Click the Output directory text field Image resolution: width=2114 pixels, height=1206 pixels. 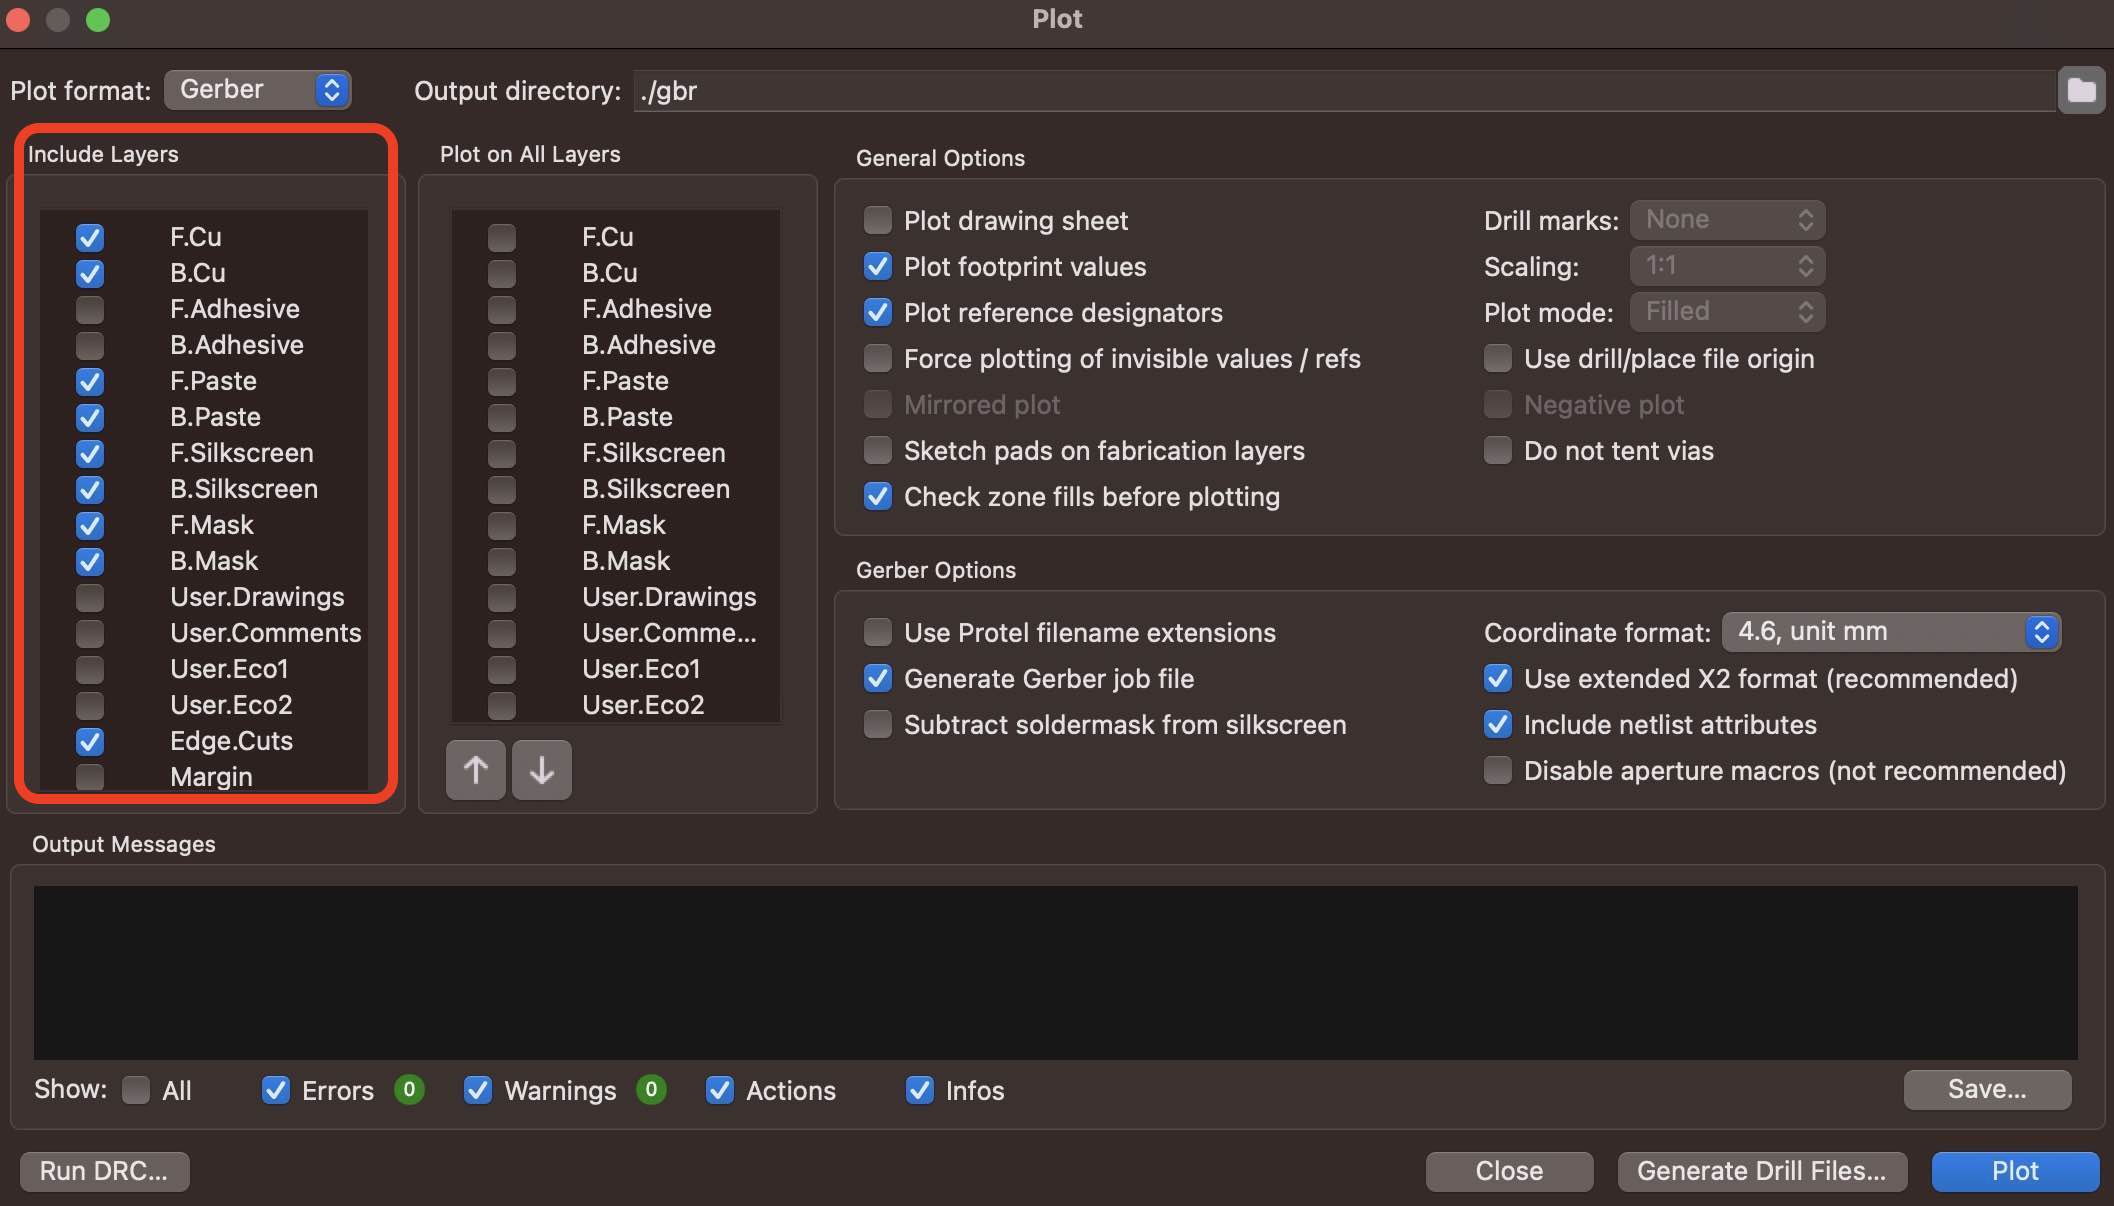pyautogui.click(x=1344, y=91)
